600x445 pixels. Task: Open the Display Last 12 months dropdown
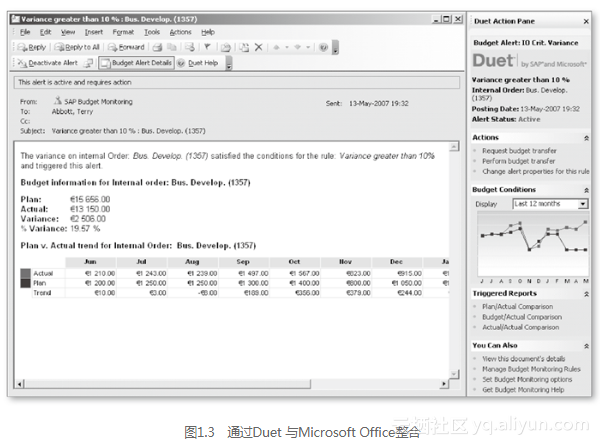click(x=550, y=204)
